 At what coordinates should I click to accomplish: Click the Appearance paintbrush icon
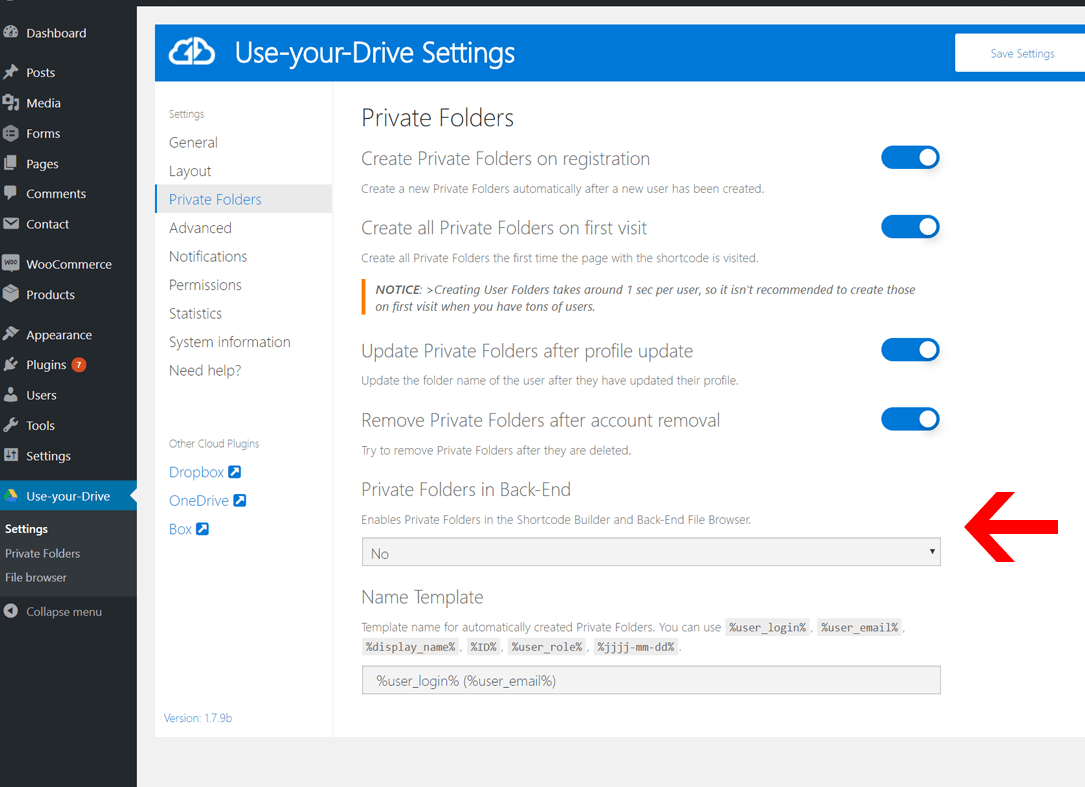(x=10, y=334)
